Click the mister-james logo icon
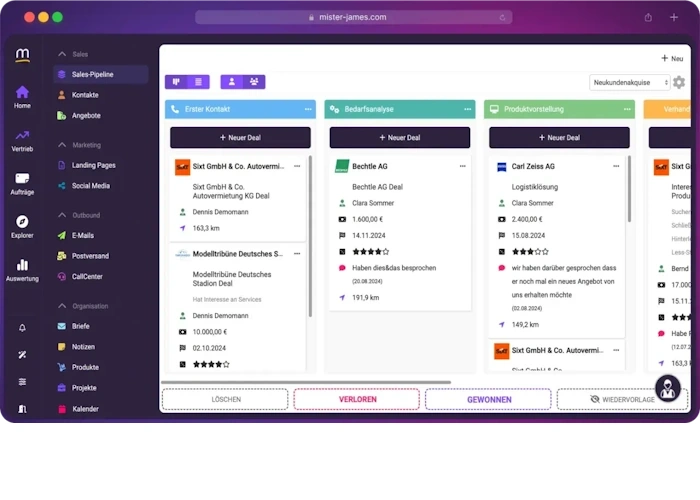700x500 pixels. click(22, 55)
